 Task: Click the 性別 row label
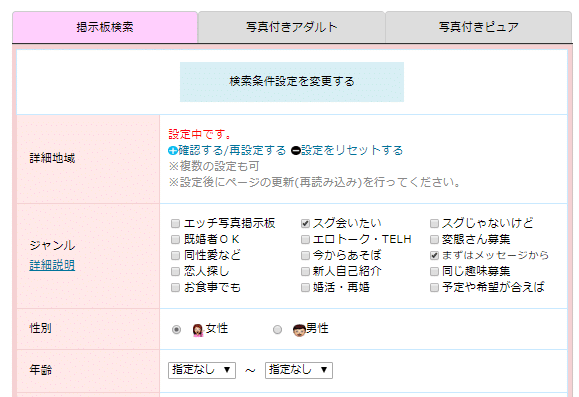click(x=41, y=328)
